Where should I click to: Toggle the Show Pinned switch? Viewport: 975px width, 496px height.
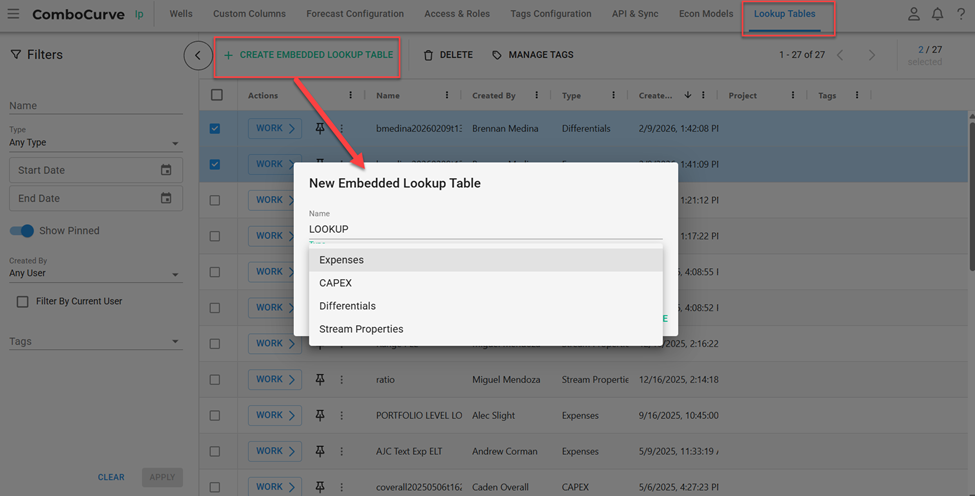coord(22,231)
